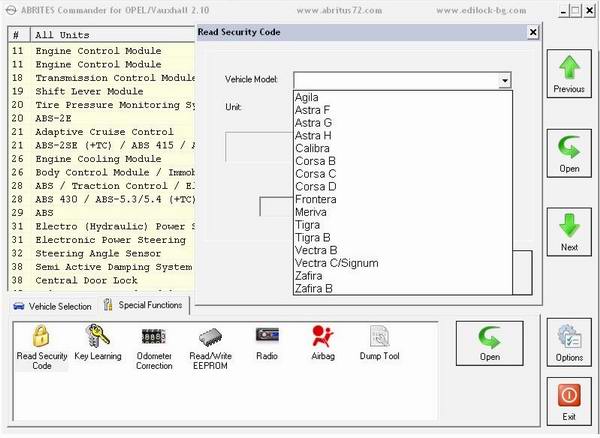Pick Tigra B in the model list

click(403, 238)
